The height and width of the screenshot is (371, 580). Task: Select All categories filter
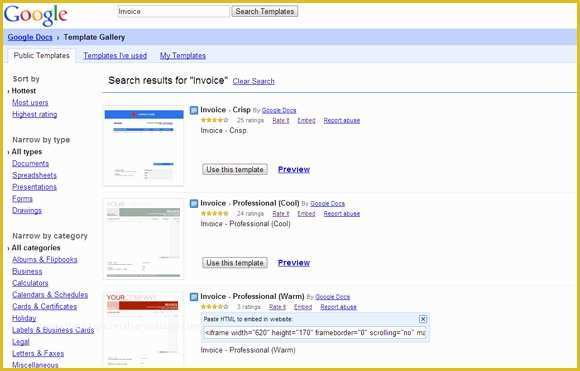pos(36,248)
